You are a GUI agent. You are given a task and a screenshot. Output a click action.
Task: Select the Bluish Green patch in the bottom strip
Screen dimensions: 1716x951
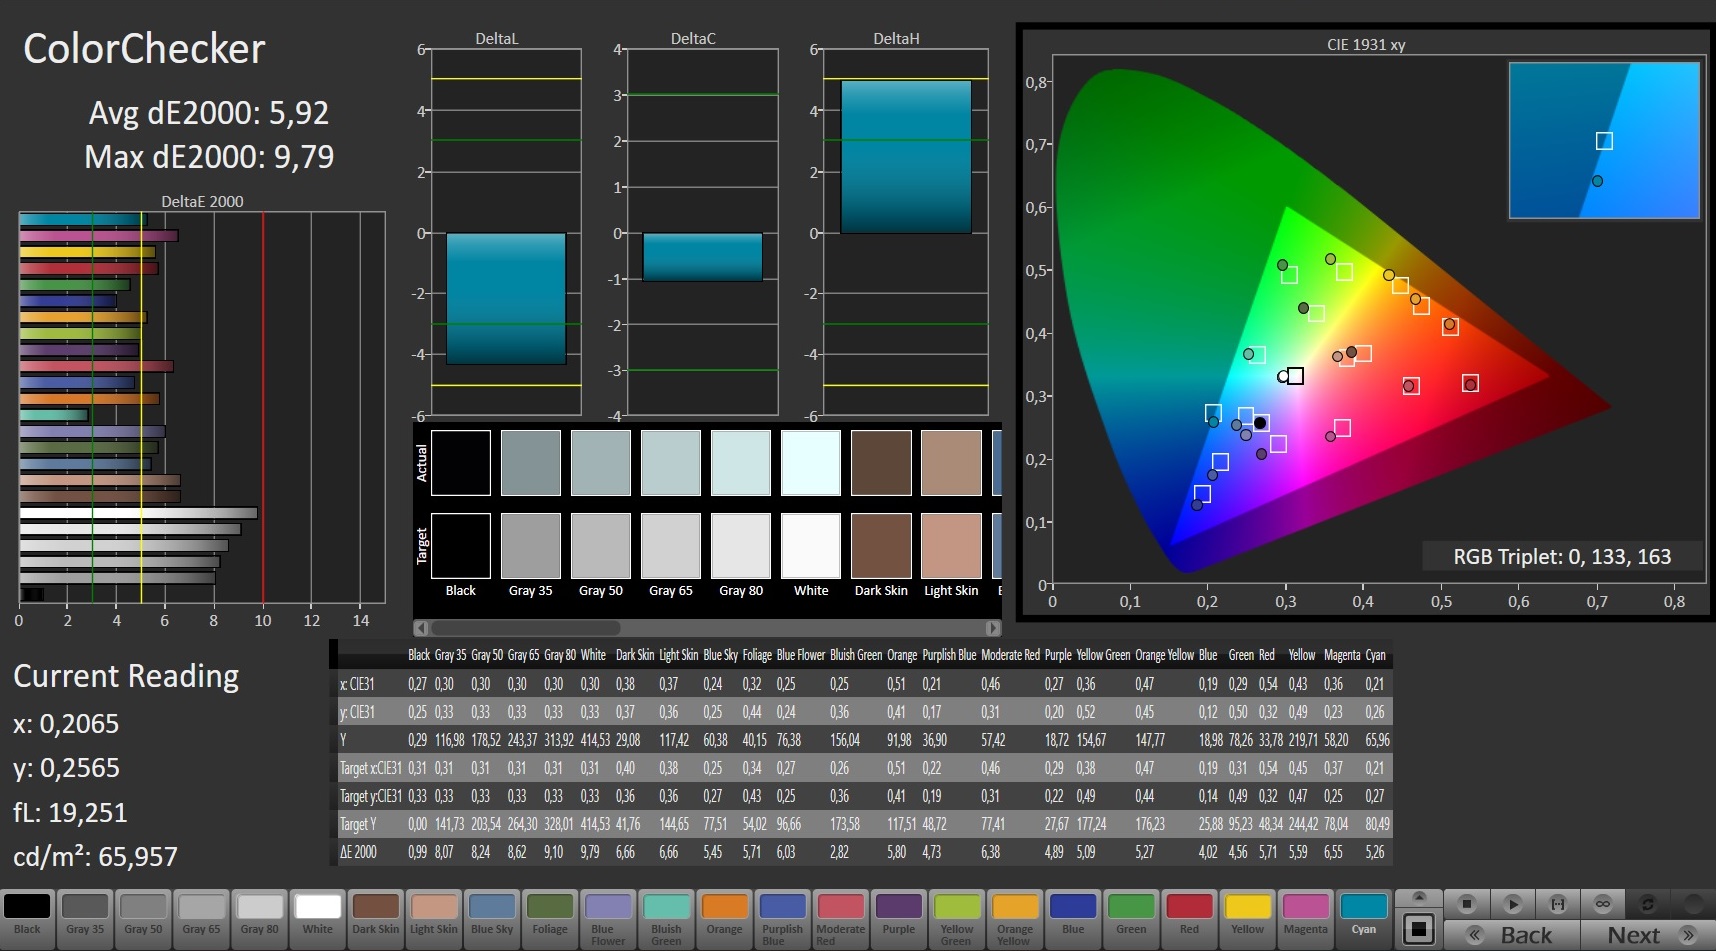click(x=666, y=919)
